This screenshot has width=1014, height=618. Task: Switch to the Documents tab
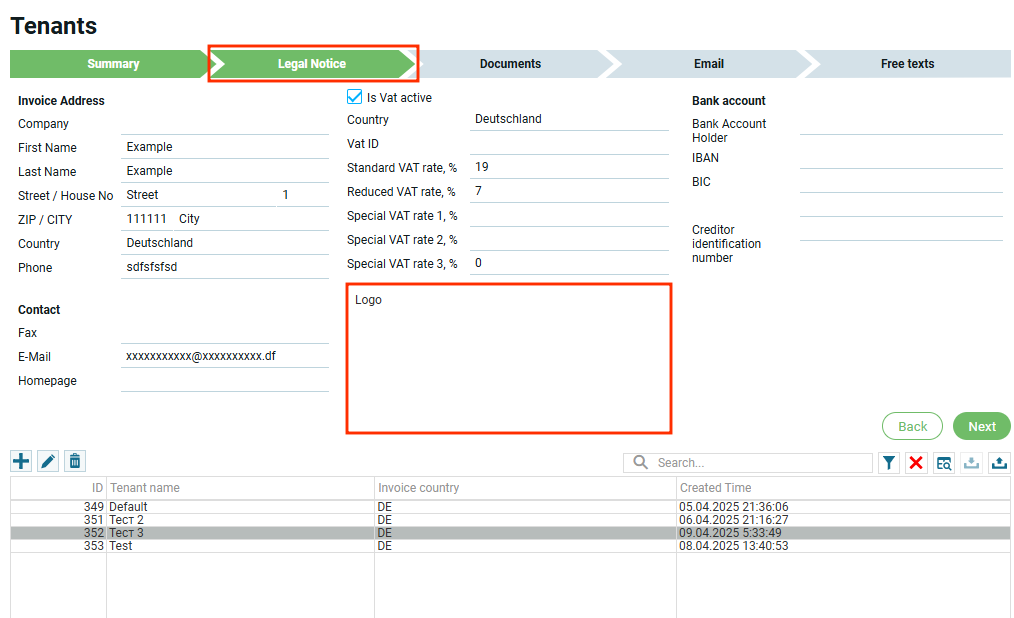click(510, 64)
